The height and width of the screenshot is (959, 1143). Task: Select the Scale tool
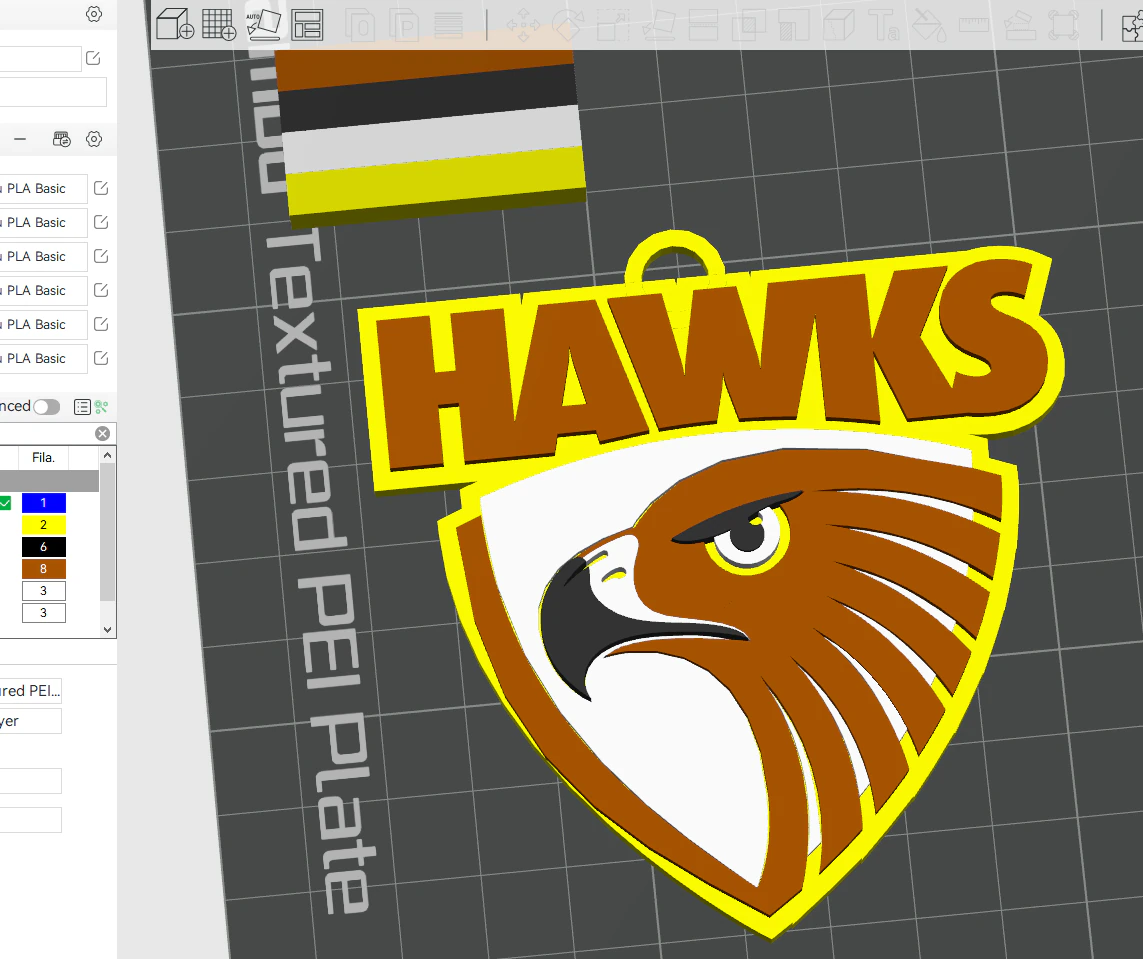point(613,26)
